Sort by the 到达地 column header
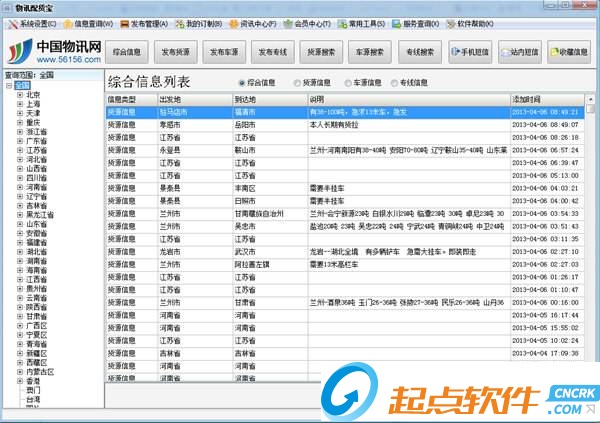The image size is (600, 423). (270, 100)
